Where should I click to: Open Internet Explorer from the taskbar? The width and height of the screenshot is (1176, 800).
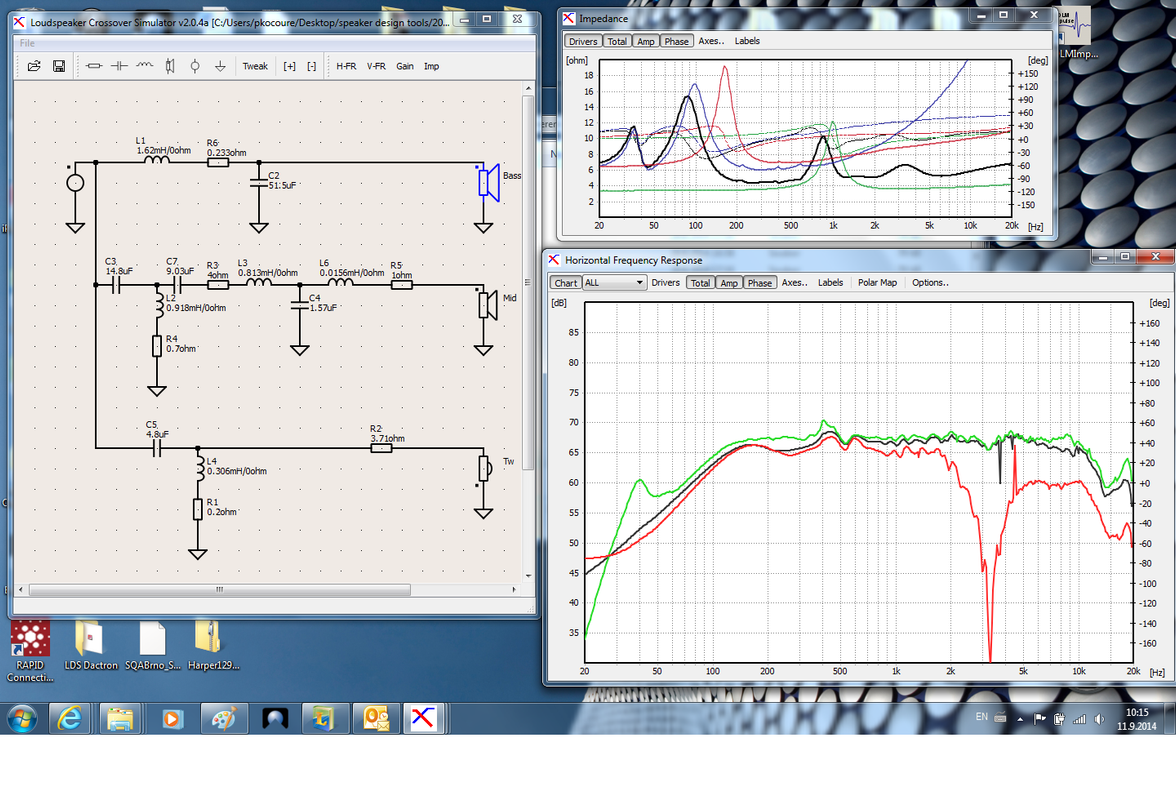point(70,718)
